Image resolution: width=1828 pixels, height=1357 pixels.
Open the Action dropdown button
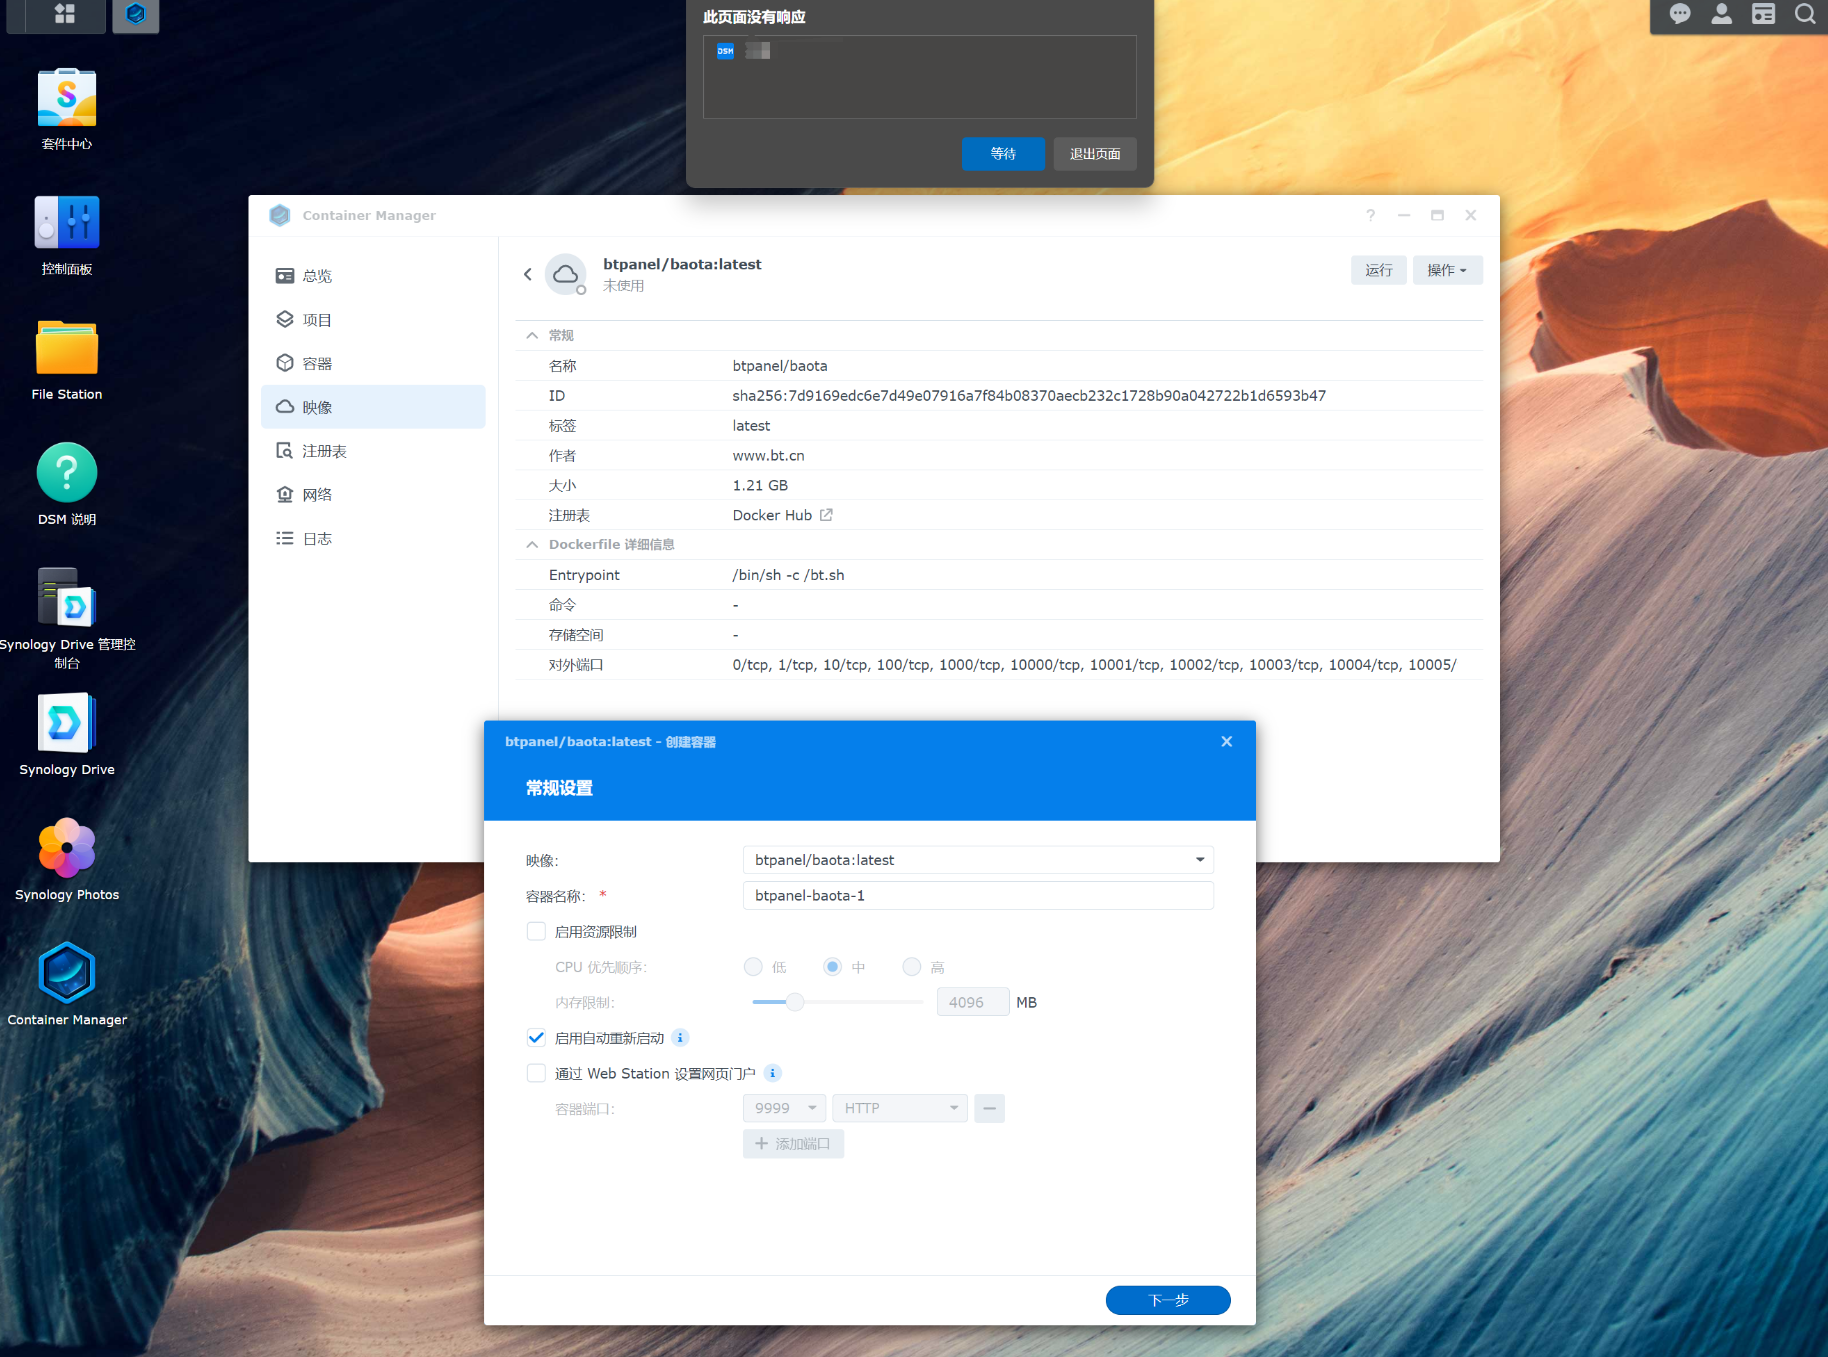point(1447,270)
